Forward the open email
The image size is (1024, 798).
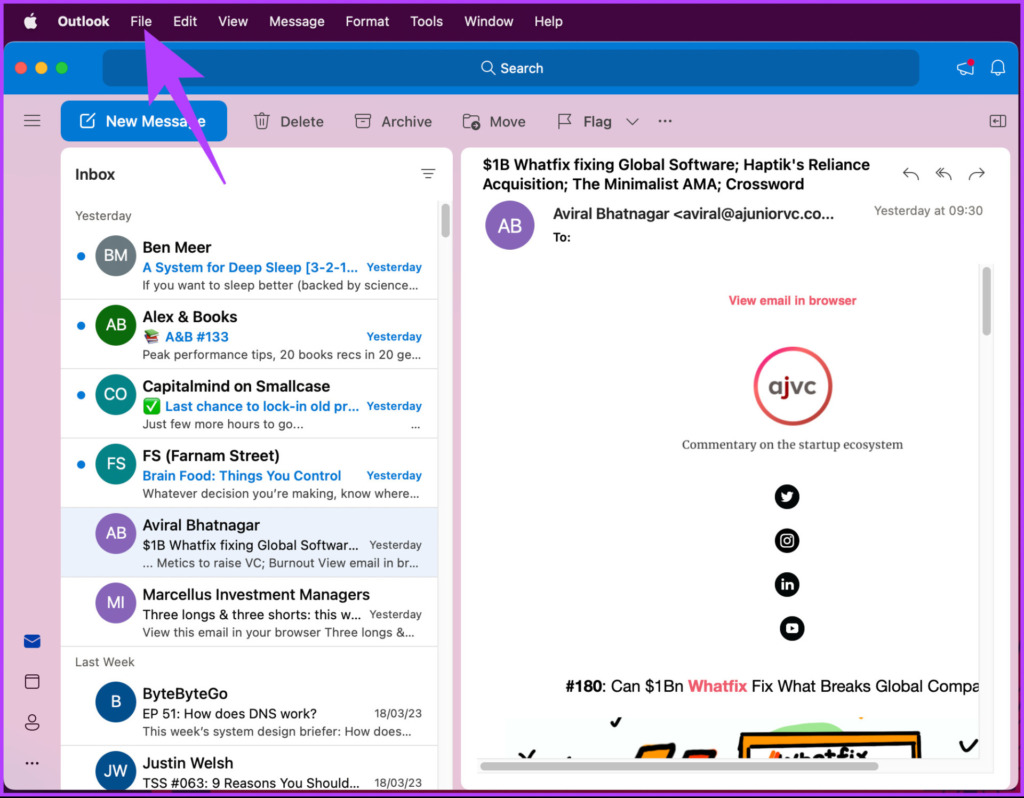976,174
